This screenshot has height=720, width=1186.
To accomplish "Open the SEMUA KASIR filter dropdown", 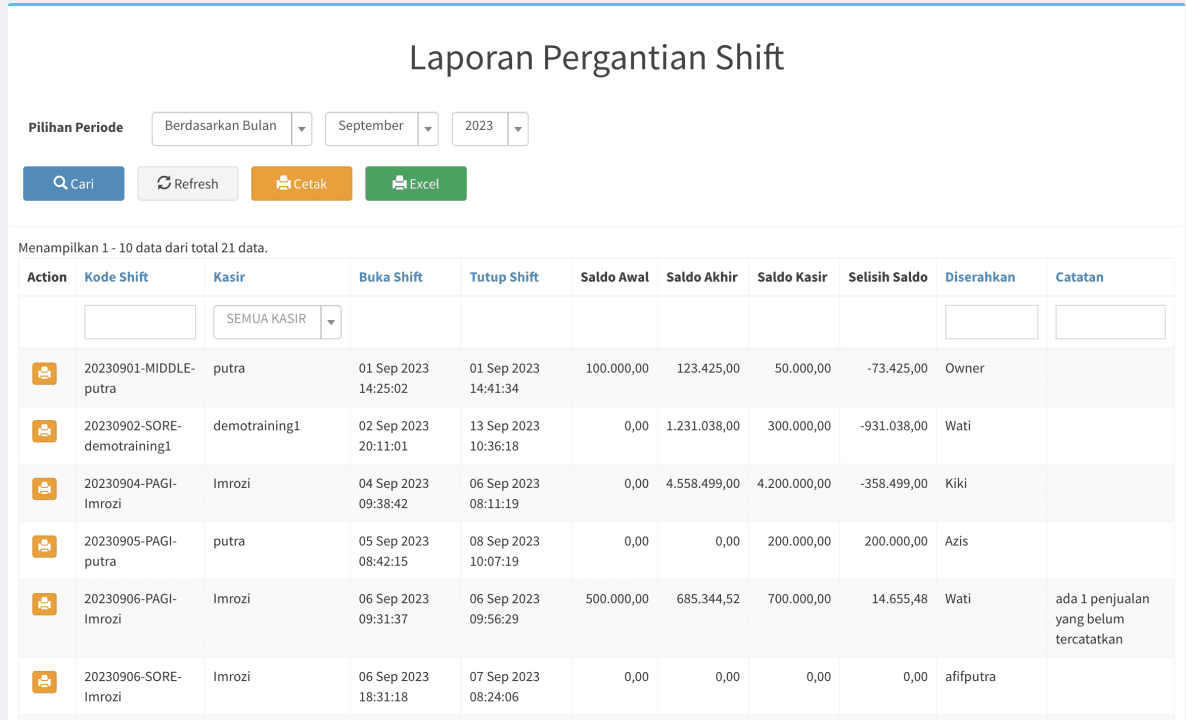I will [x=277, y=322].
